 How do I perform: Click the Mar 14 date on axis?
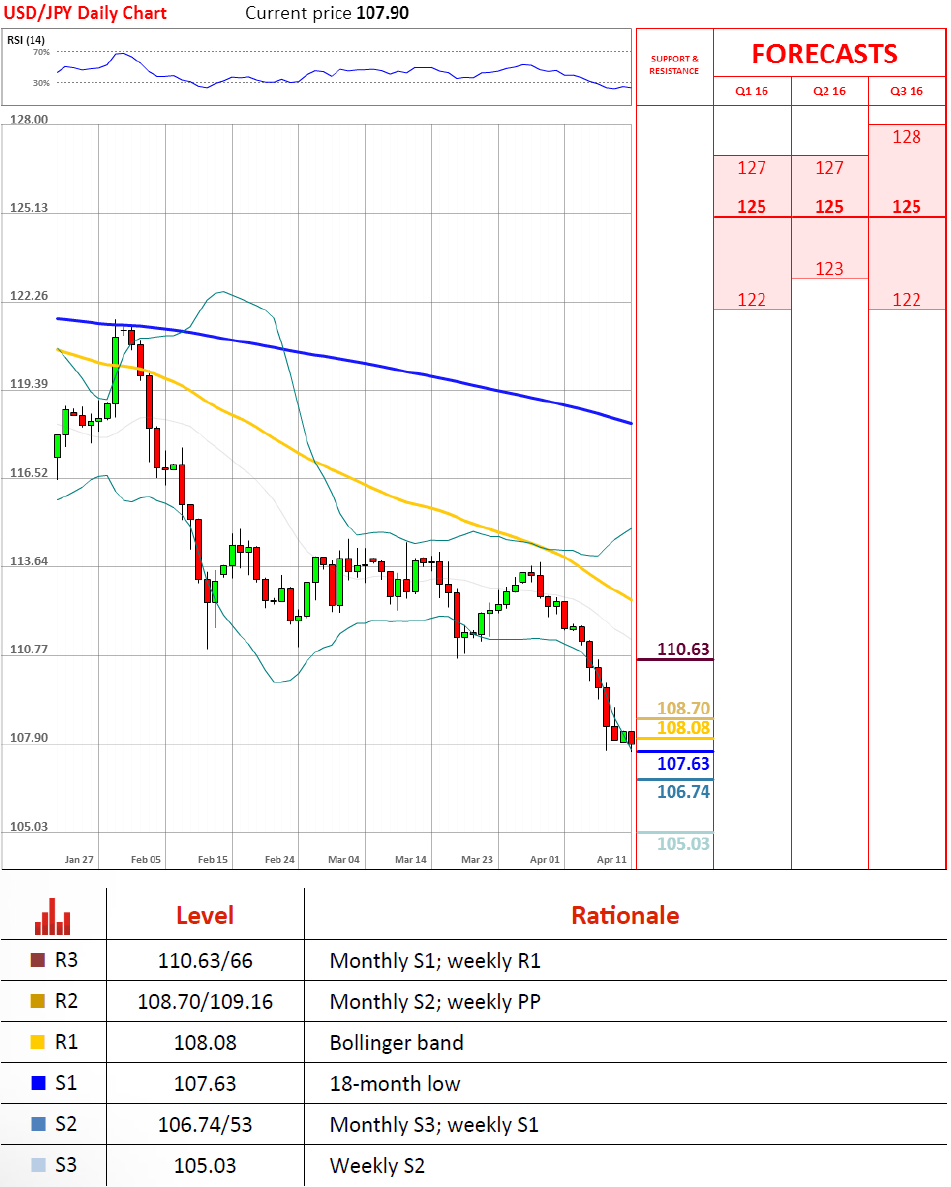click(x=410, y=859)
